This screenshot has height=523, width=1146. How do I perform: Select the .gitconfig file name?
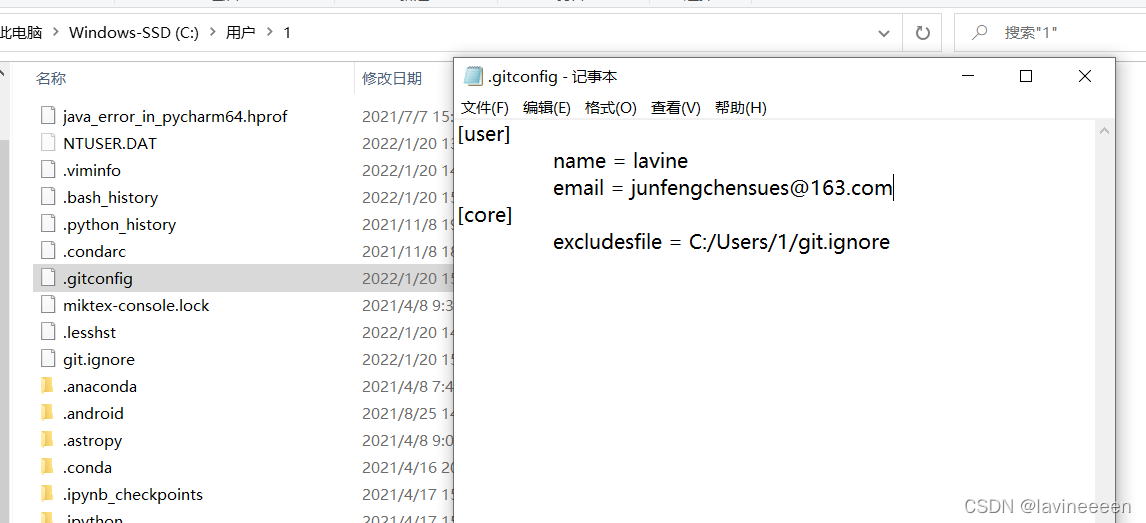98,279
